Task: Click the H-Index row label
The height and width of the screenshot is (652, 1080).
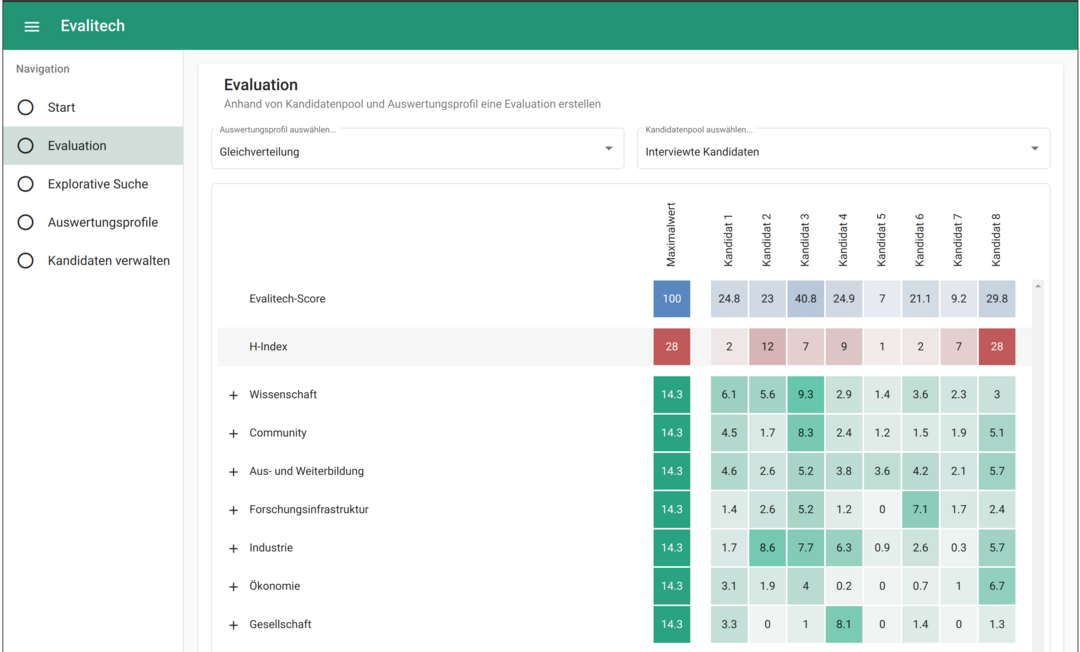Action: coord(268,346)
